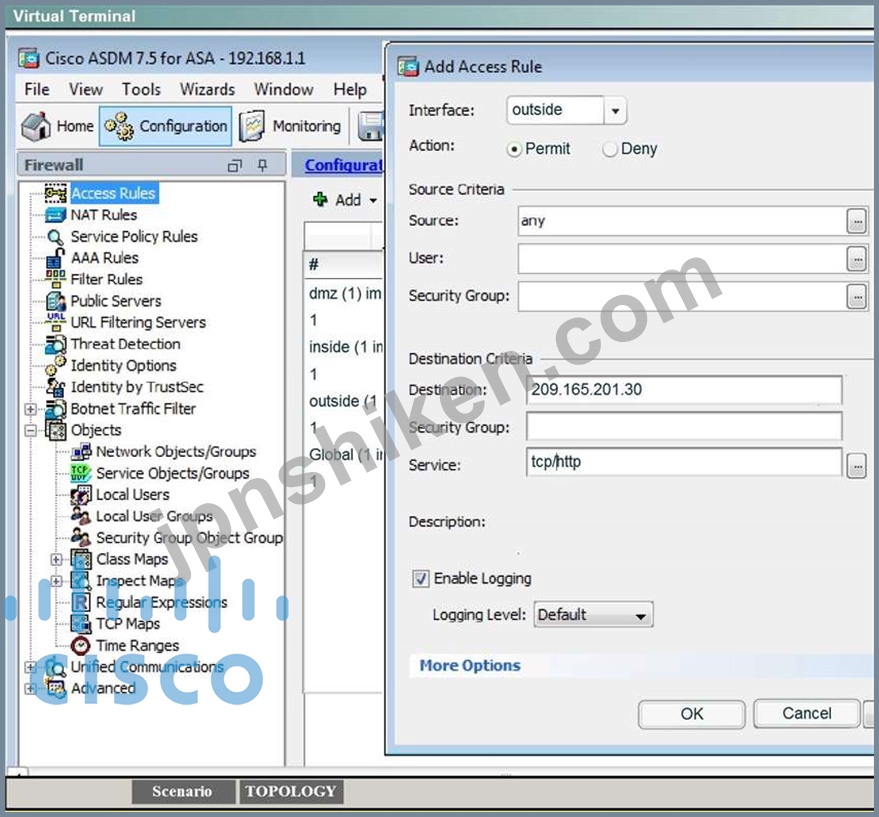Select the Deny action radio button
Screen dimensions: 879x817
[x=610, y=150]
